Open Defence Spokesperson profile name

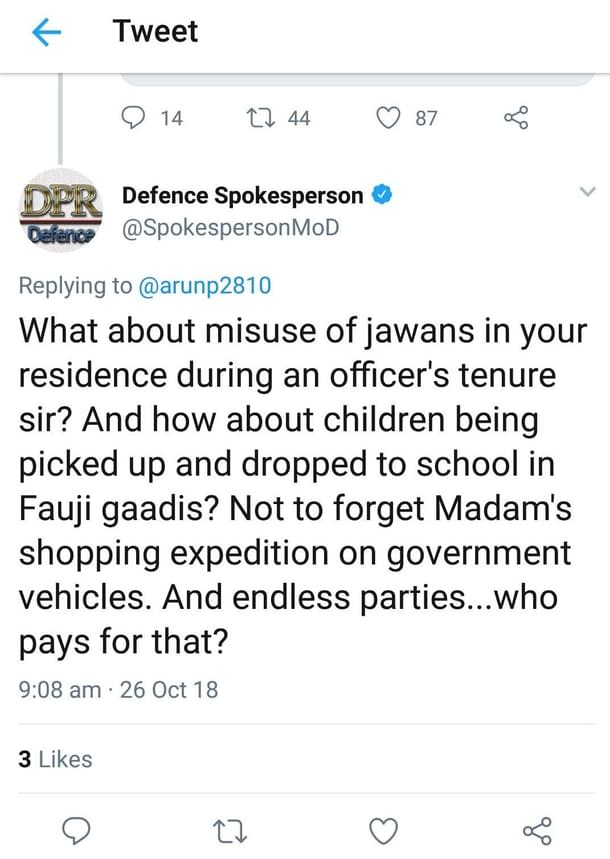(x=243, y=196)
